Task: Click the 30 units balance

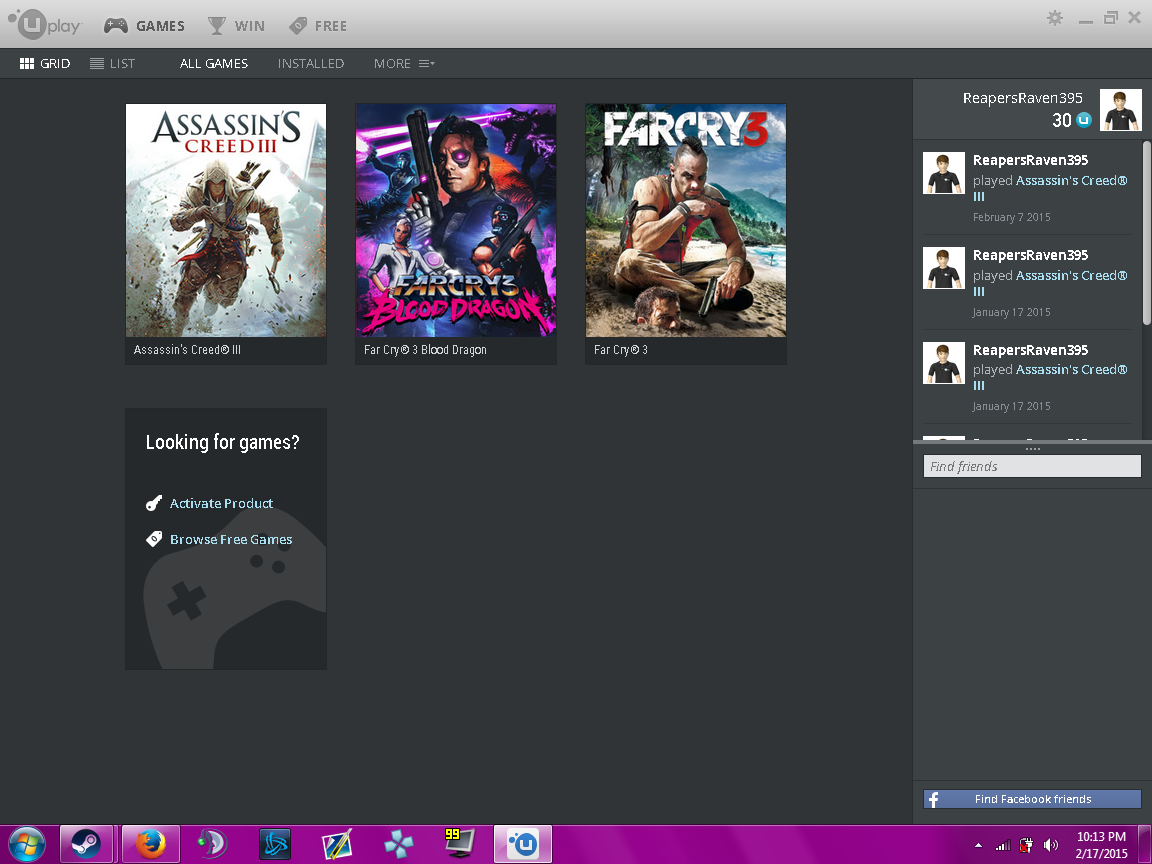Action: point(1062,120)
